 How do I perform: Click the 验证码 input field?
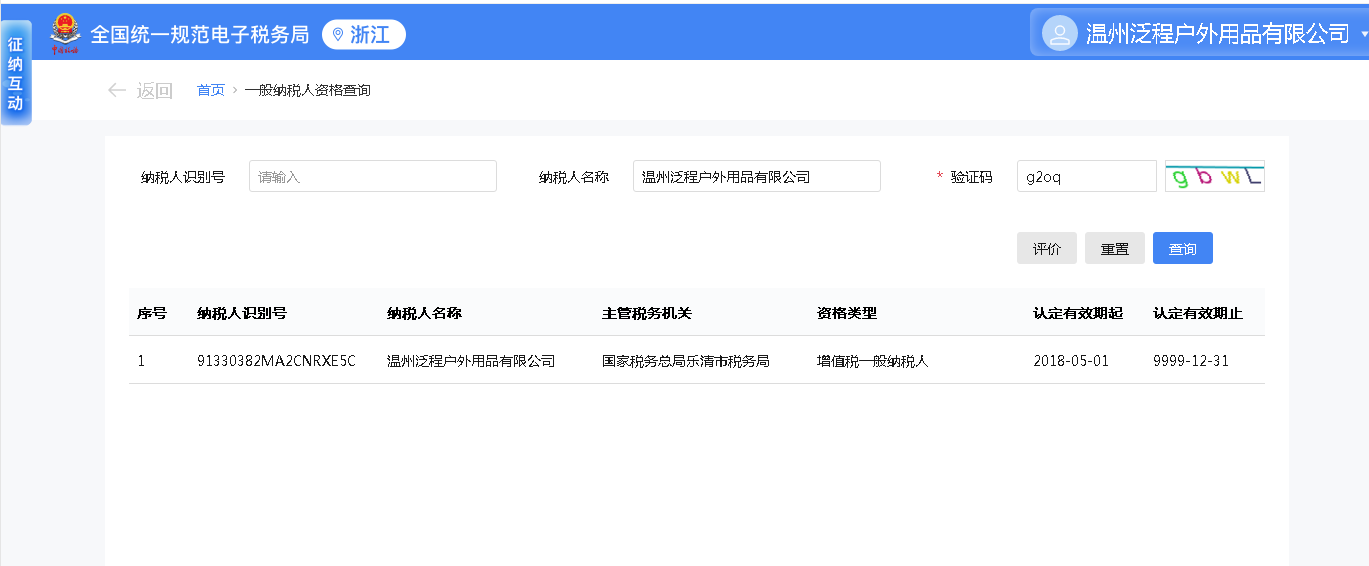tap(1086, 177)
